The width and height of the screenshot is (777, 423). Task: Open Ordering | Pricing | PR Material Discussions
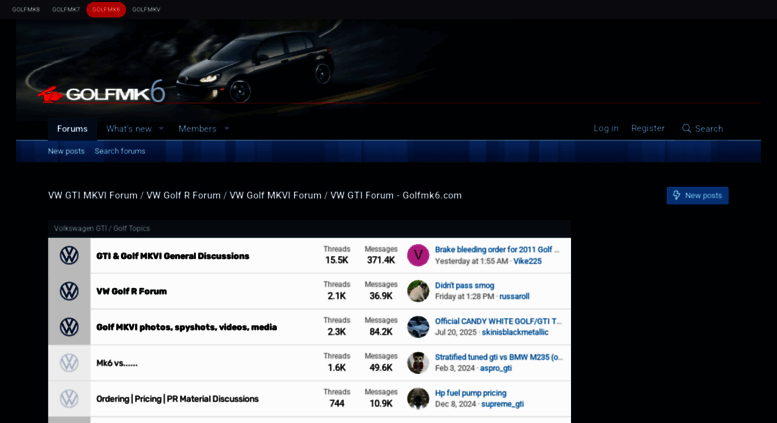click(x=177, y=399)
